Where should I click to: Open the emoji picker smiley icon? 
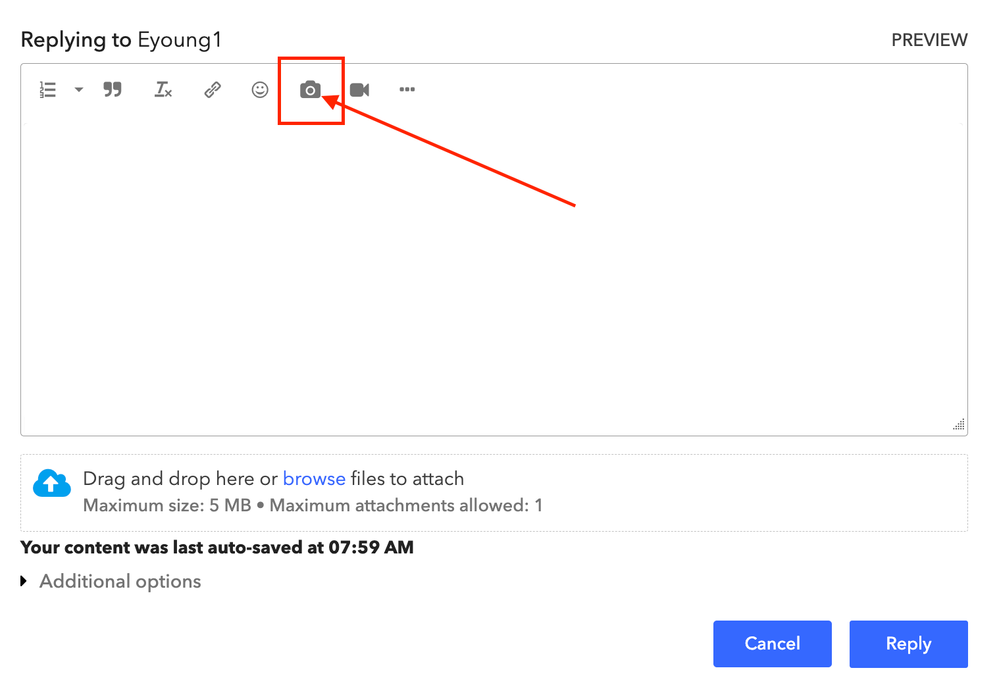point(260,90)
